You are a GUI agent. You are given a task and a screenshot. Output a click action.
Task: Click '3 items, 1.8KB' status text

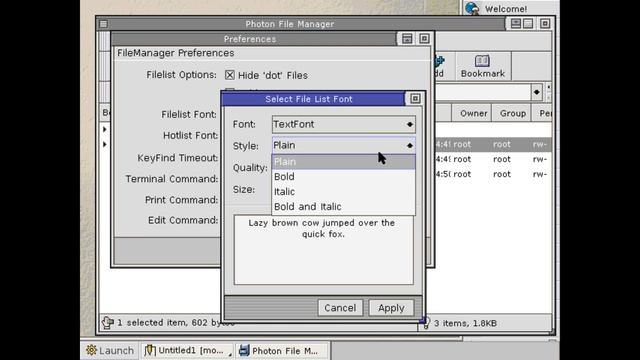click(x=465, y=323)
